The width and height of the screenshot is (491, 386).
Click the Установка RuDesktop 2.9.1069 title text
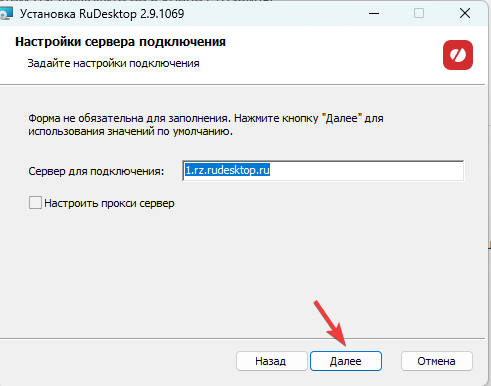pos(102,14)
